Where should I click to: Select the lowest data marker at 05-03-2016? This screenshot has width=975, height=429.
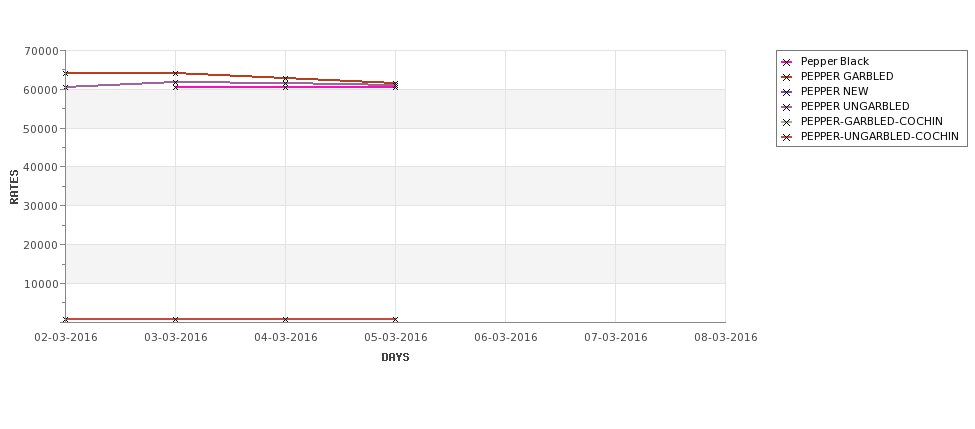395,320
